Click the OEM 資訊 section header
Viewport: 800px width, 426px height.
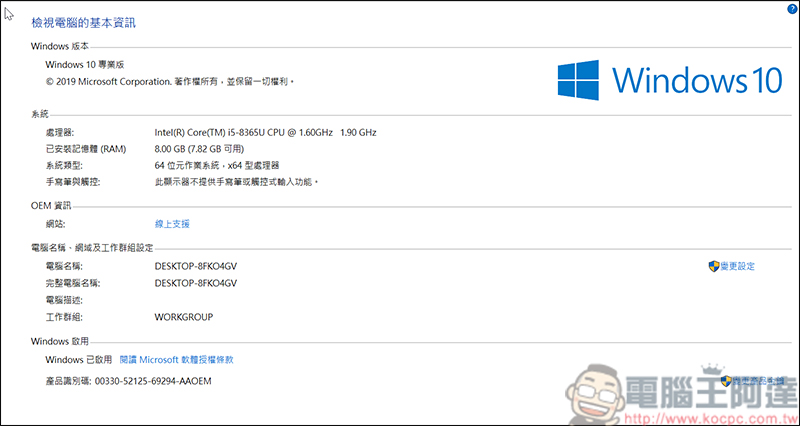point(51,206)
